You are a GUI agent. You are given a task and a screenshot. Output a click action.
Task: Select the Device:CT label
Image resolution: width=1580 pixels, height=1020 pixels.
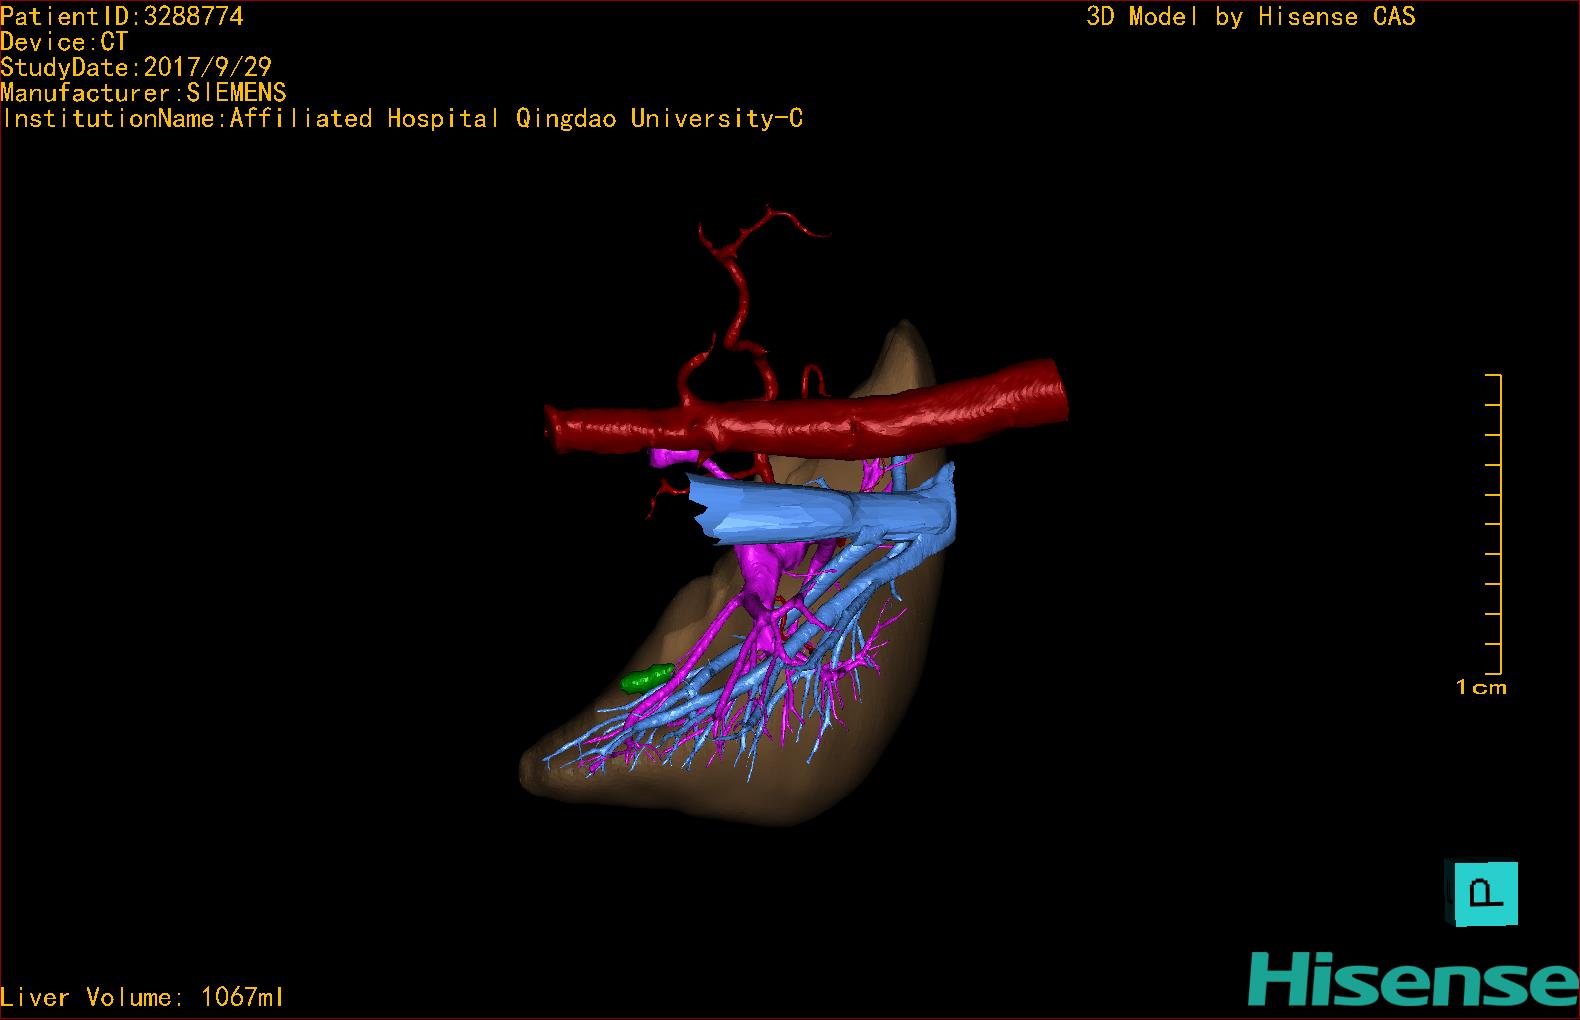pos(64,42)
